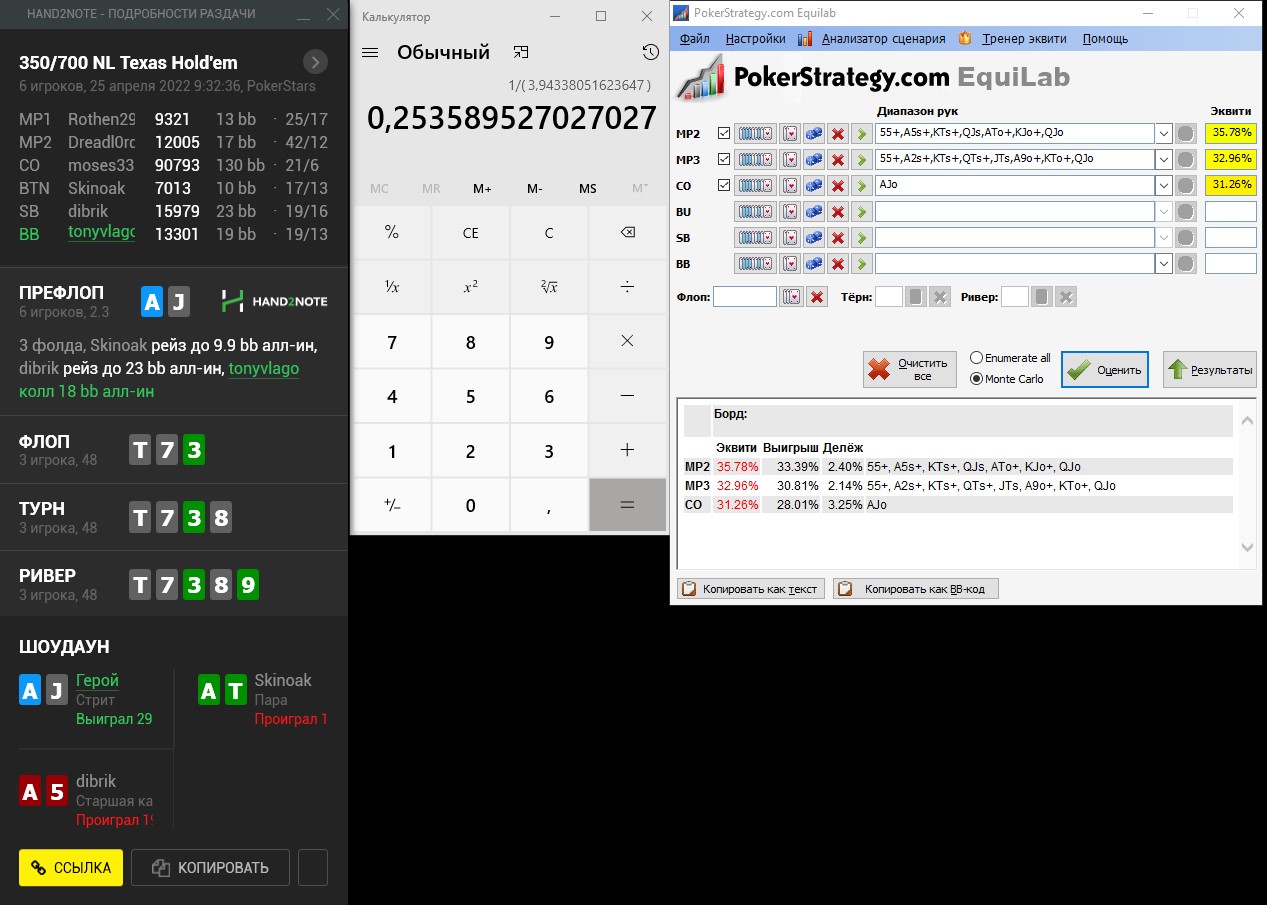This screenshot has height=905, width=1267.
Task: Clear MP2 range with red X
Action: point(838,133)
